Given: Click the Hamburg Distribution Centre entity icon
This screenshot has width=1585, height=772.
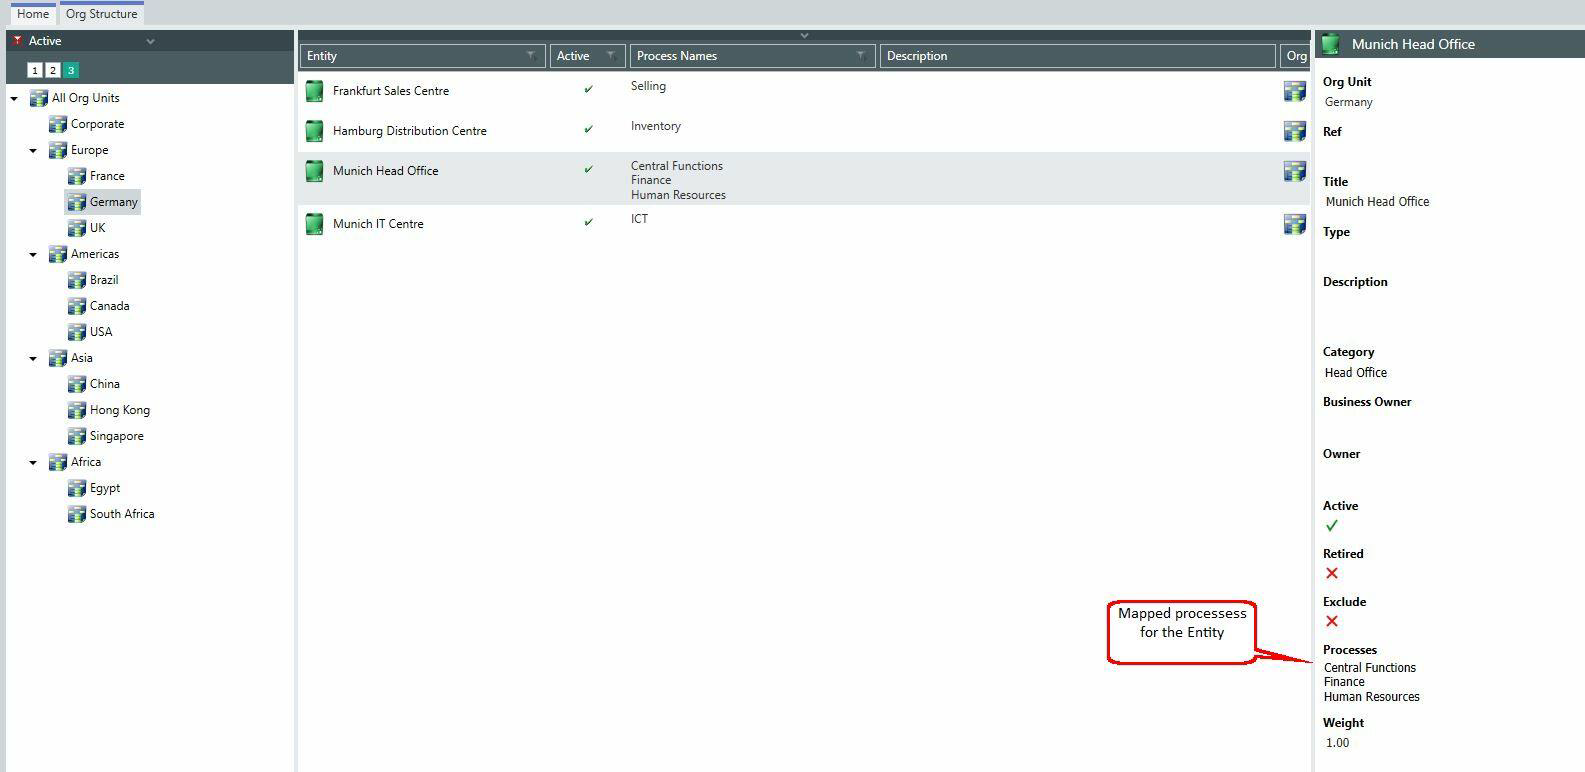Looking at the screenshot, I should click(314, 131).
